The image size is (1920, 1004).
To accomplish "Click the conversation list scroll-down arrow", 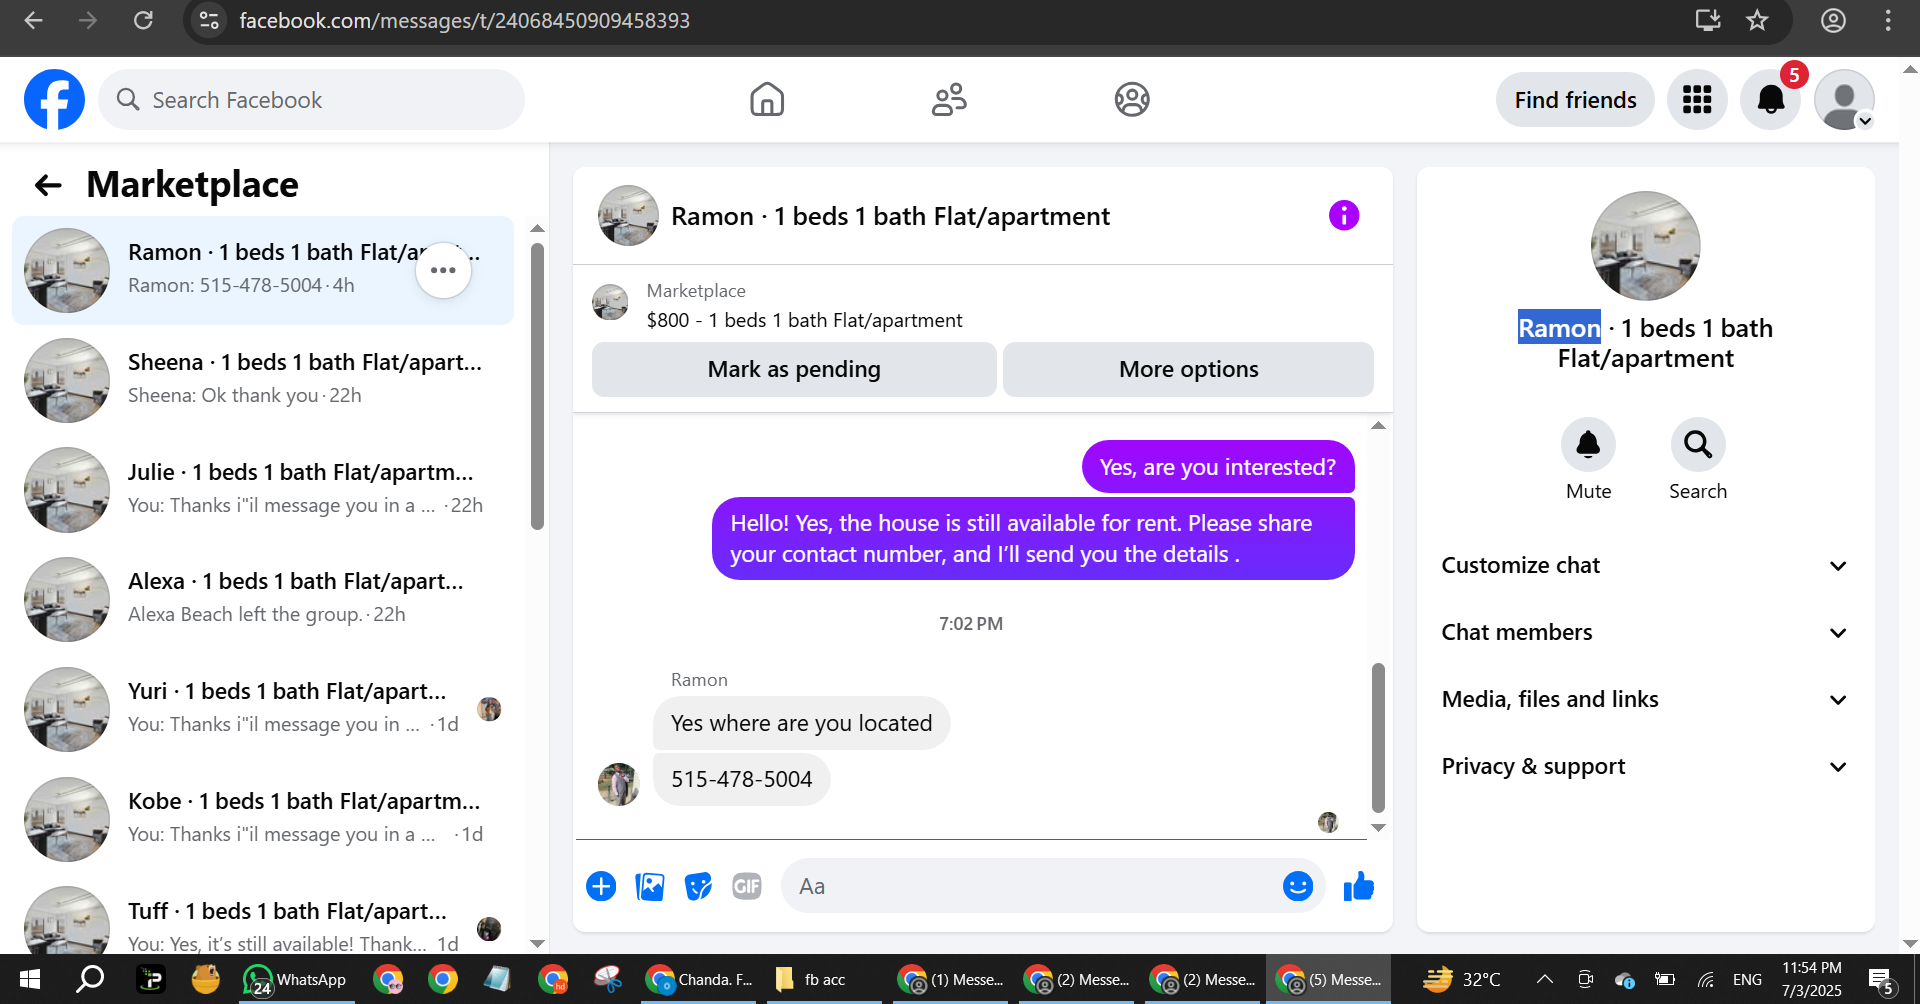I will click(537, 943).
